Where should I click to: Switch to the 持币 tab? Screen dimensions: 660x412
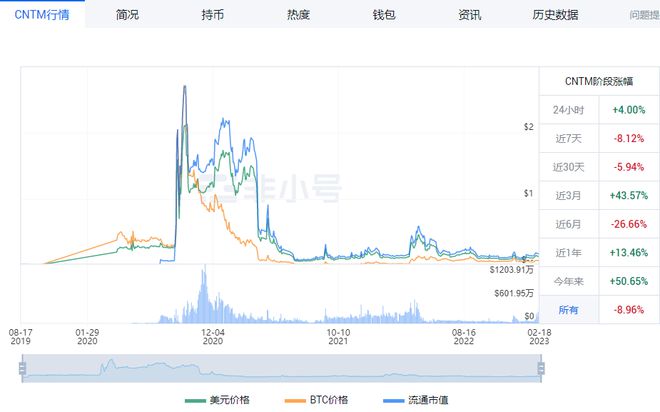(x=213, y=15)
